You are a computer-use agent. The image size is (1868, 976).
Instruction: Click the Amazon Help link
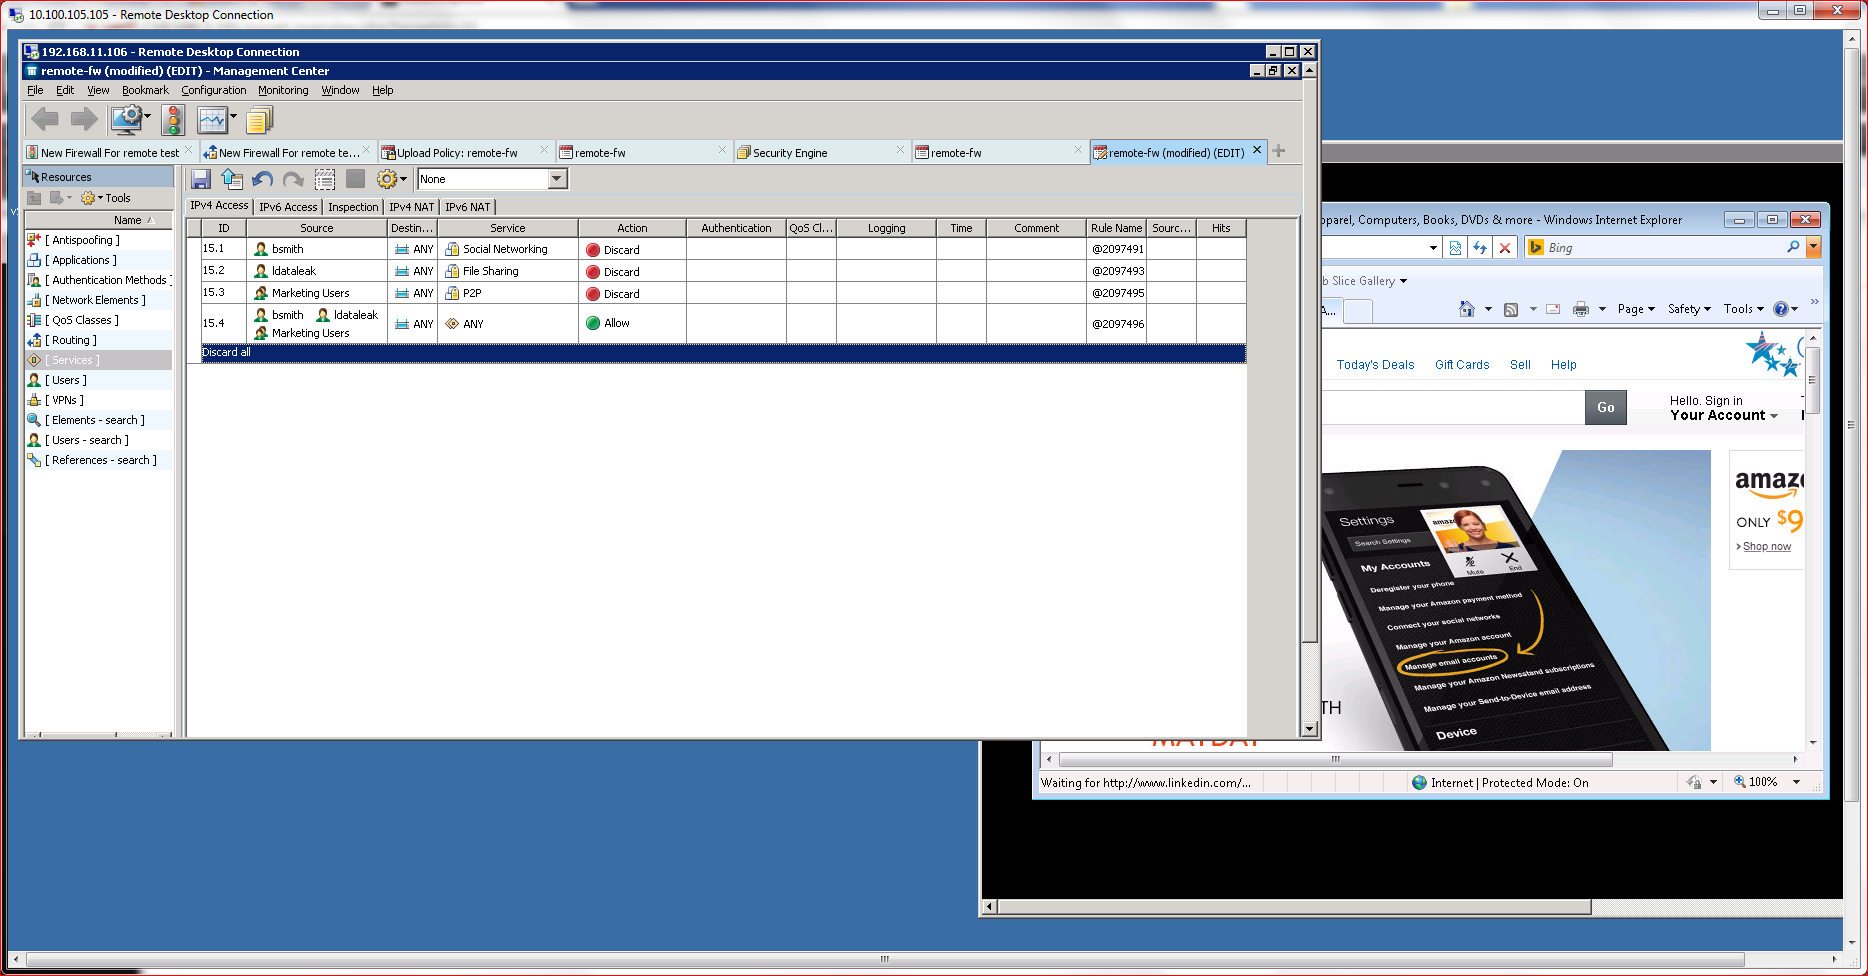1563,365
